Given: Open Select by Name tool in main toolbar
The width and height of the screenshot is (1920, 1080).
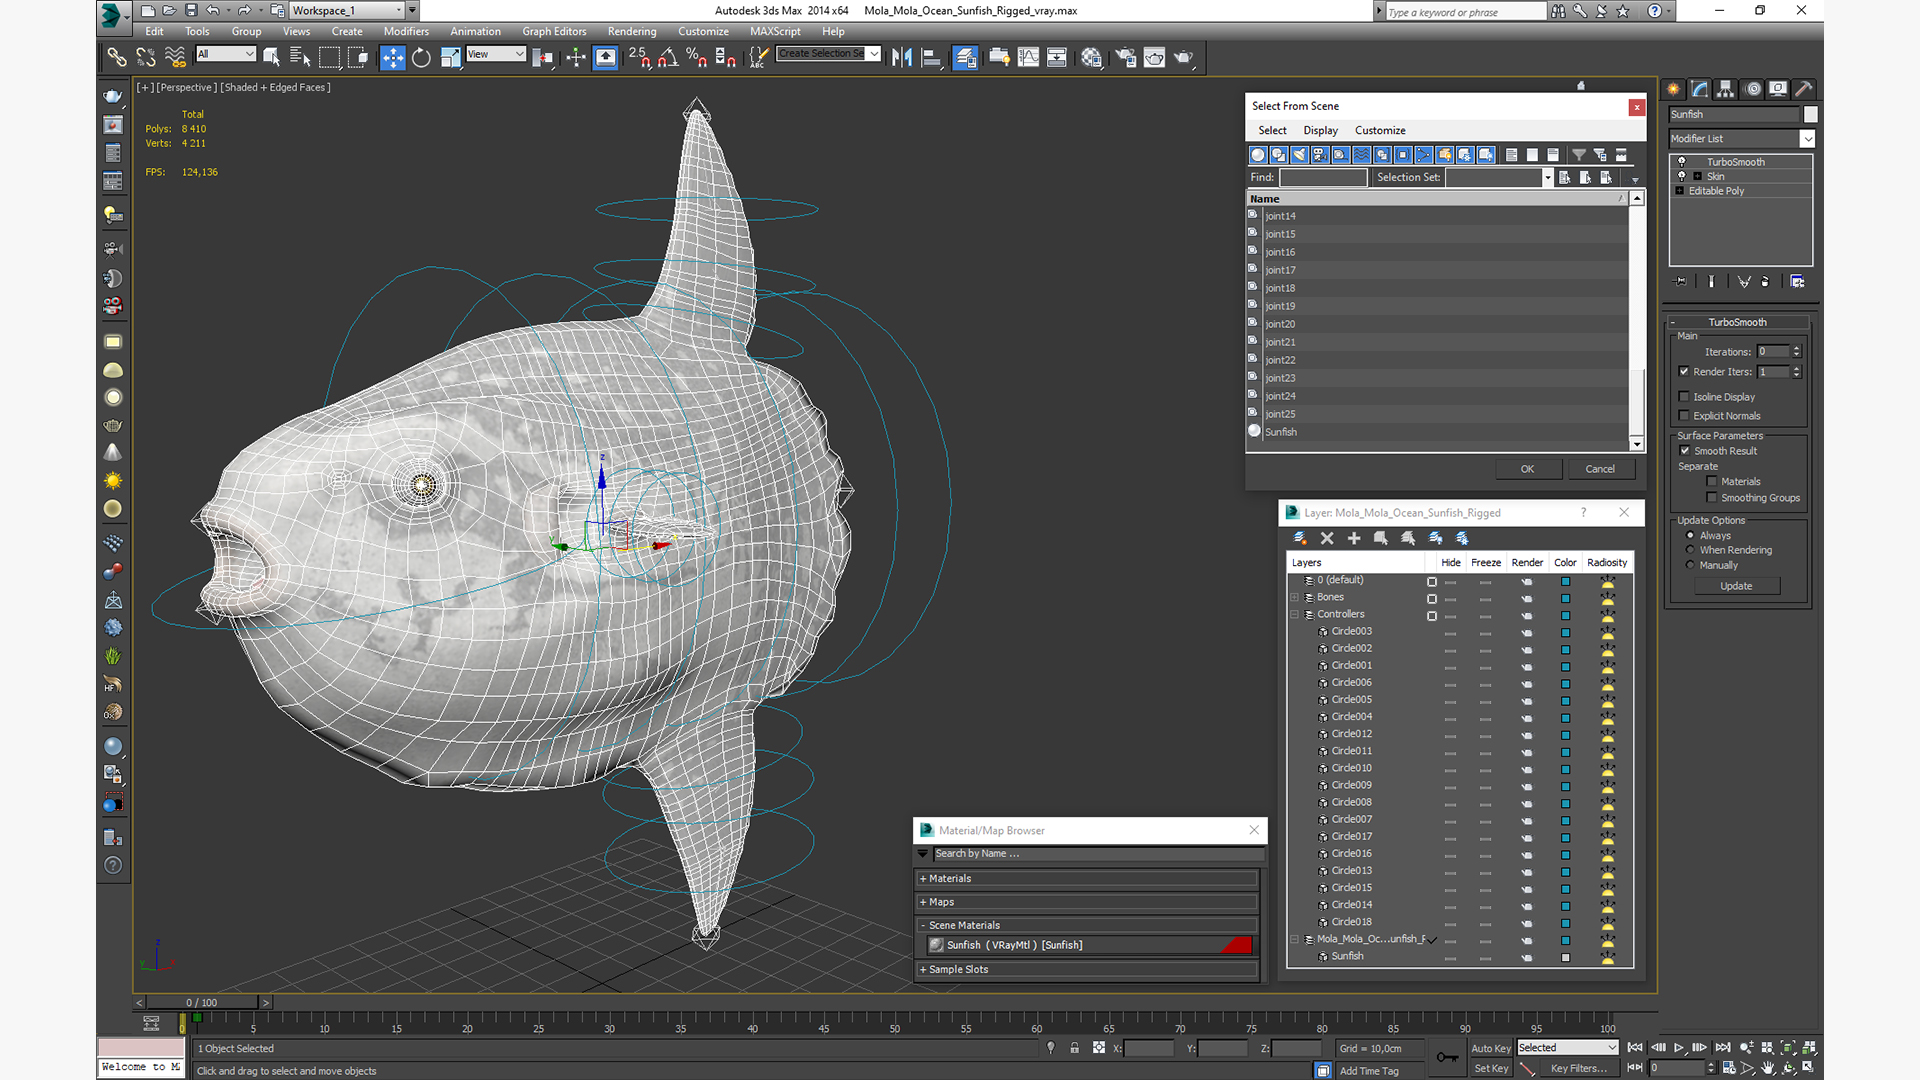Looking at the screenshot, I should point(299,57).
